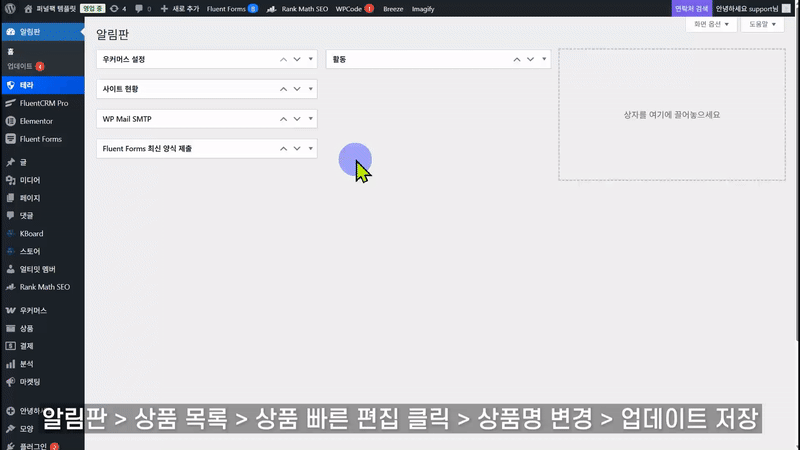Click the Fluent Forms blue count badge
Screen dimensions: 800x450
253,9
